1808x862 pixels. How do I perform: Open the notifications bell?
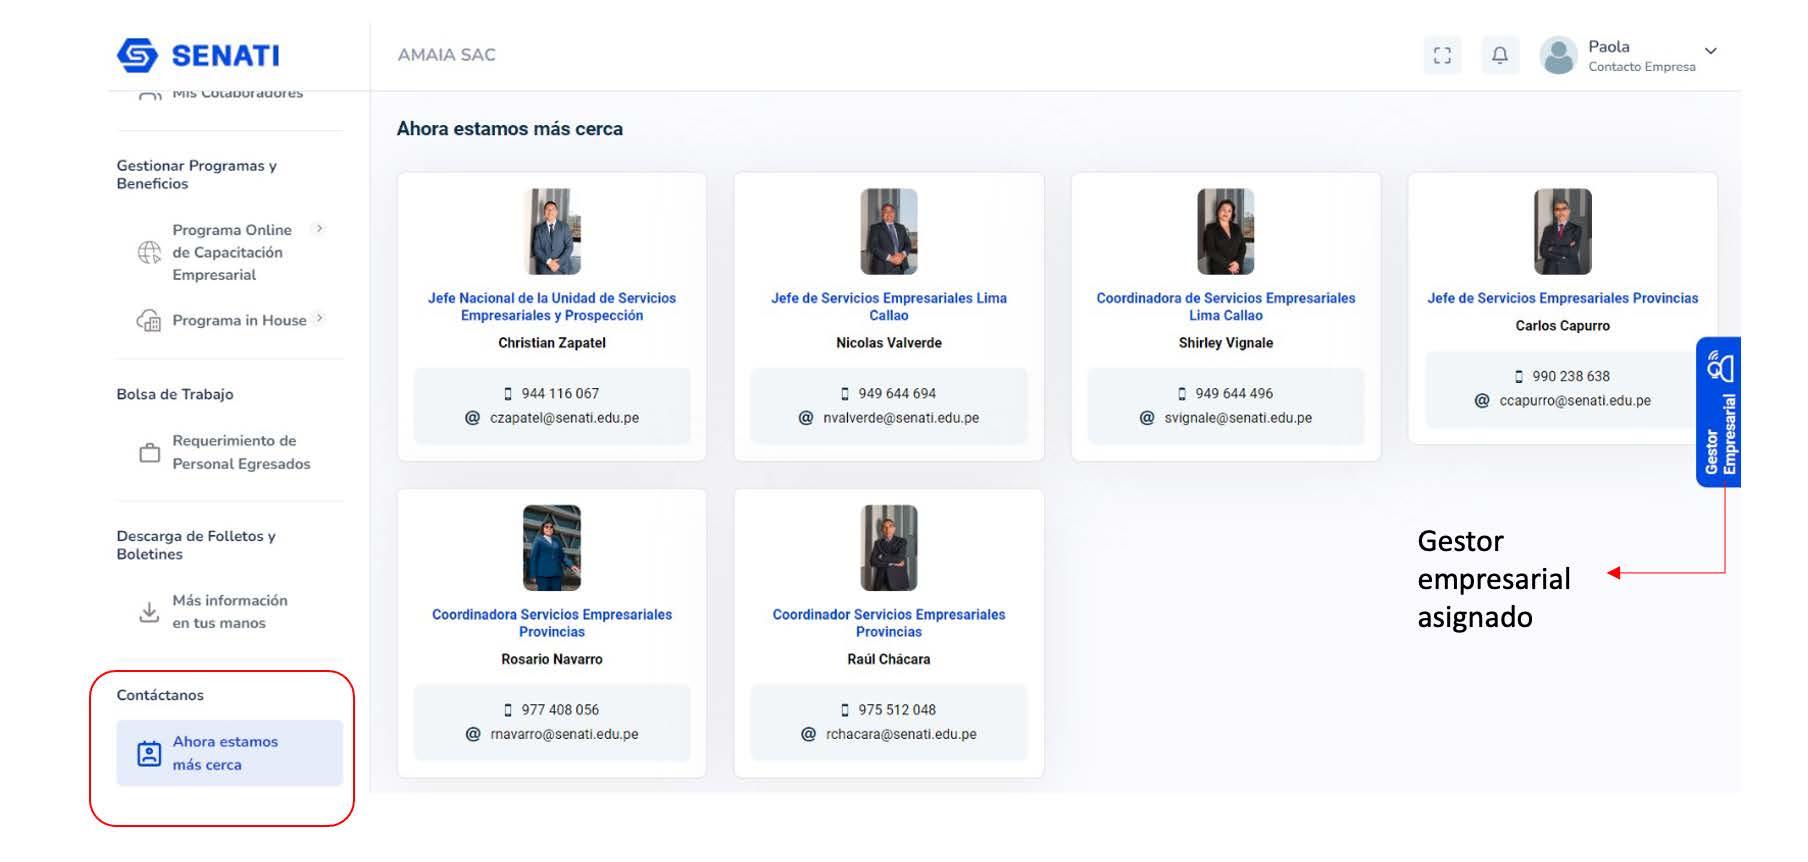point(1500,55)
